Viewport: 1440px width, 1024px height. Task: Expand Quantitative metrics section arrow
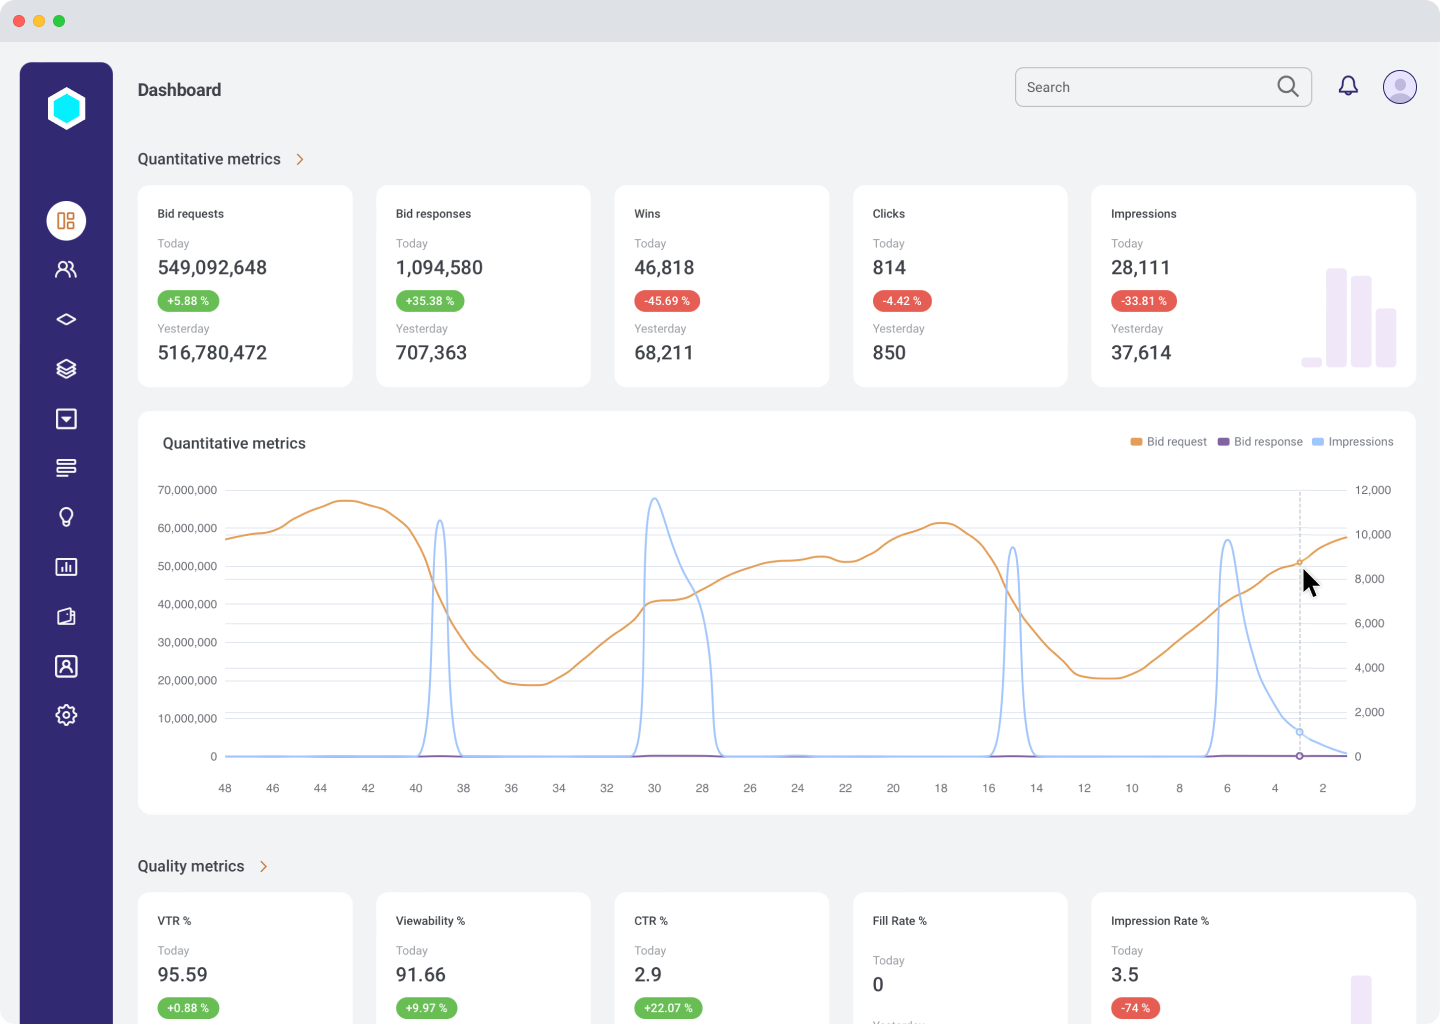(x=299, y=159)
